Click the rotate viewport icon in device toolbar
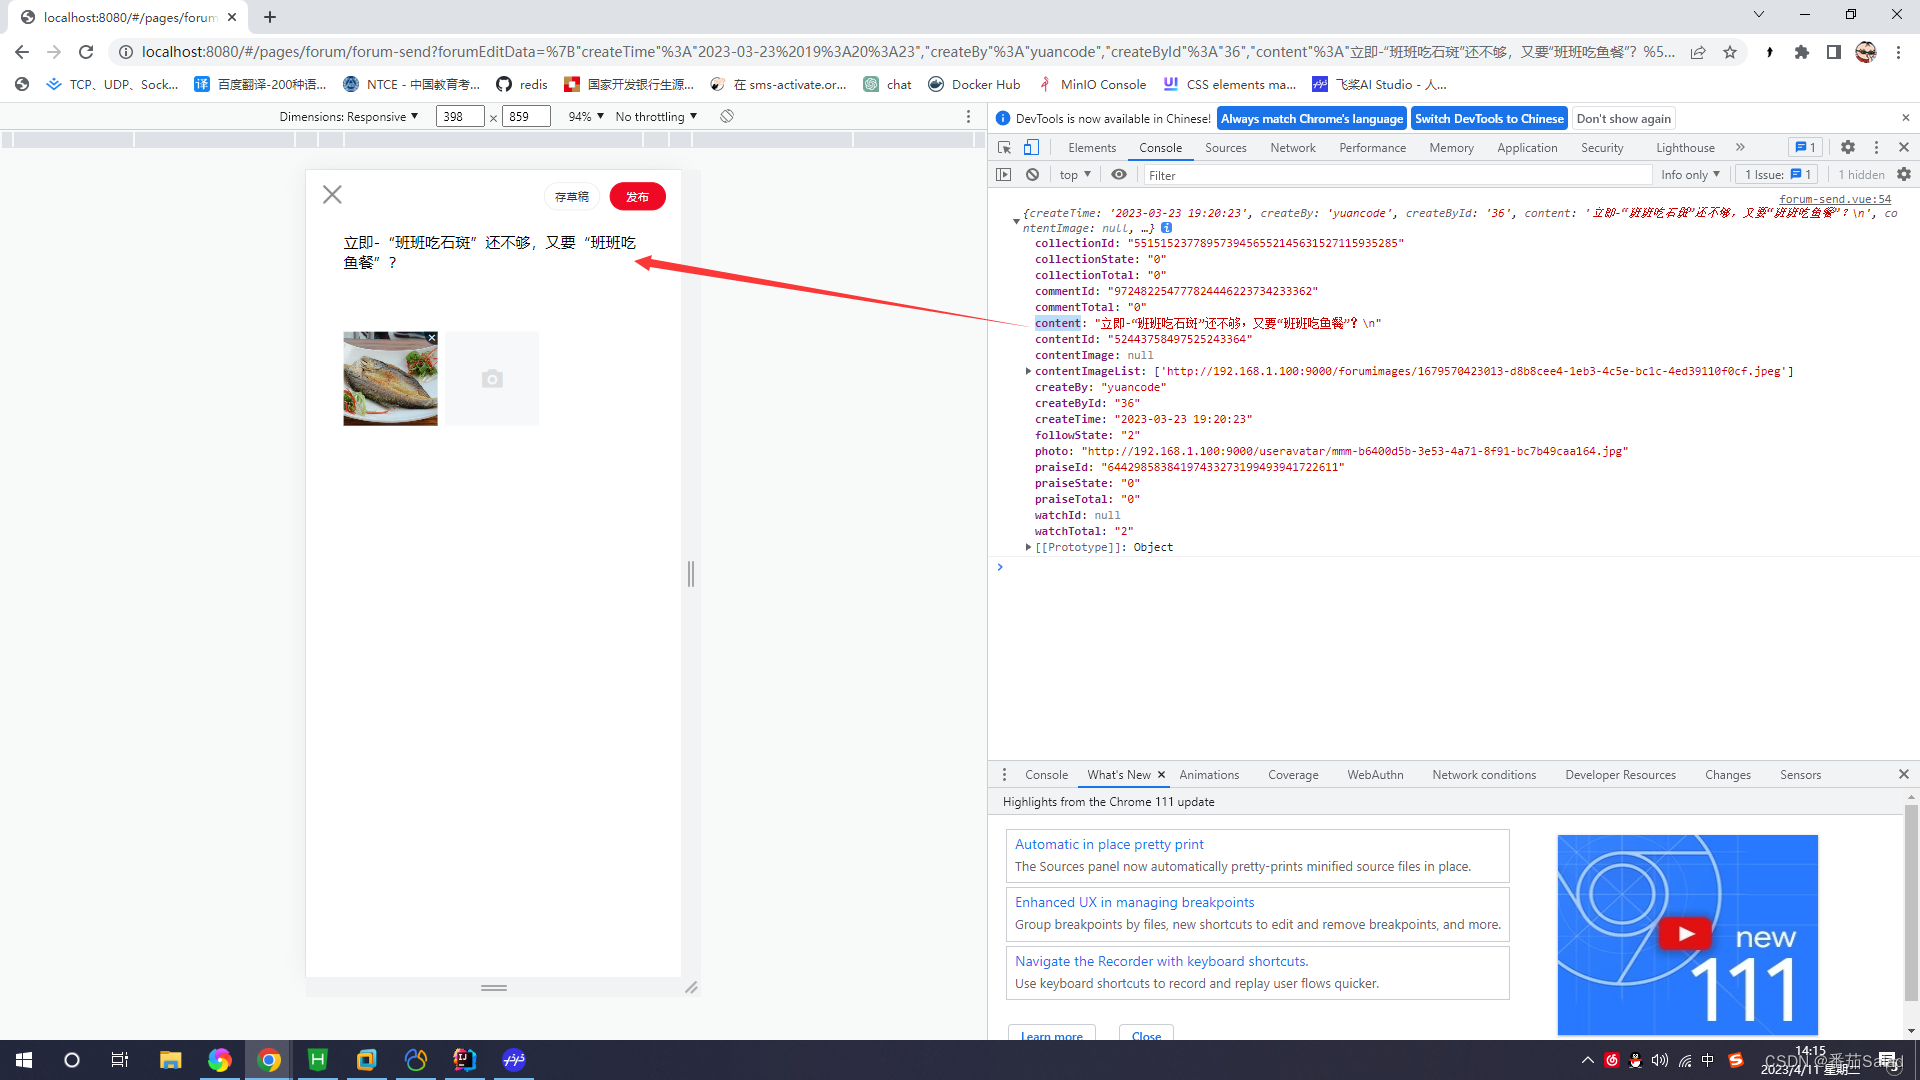1920x1080 pixels. (726, 116)
